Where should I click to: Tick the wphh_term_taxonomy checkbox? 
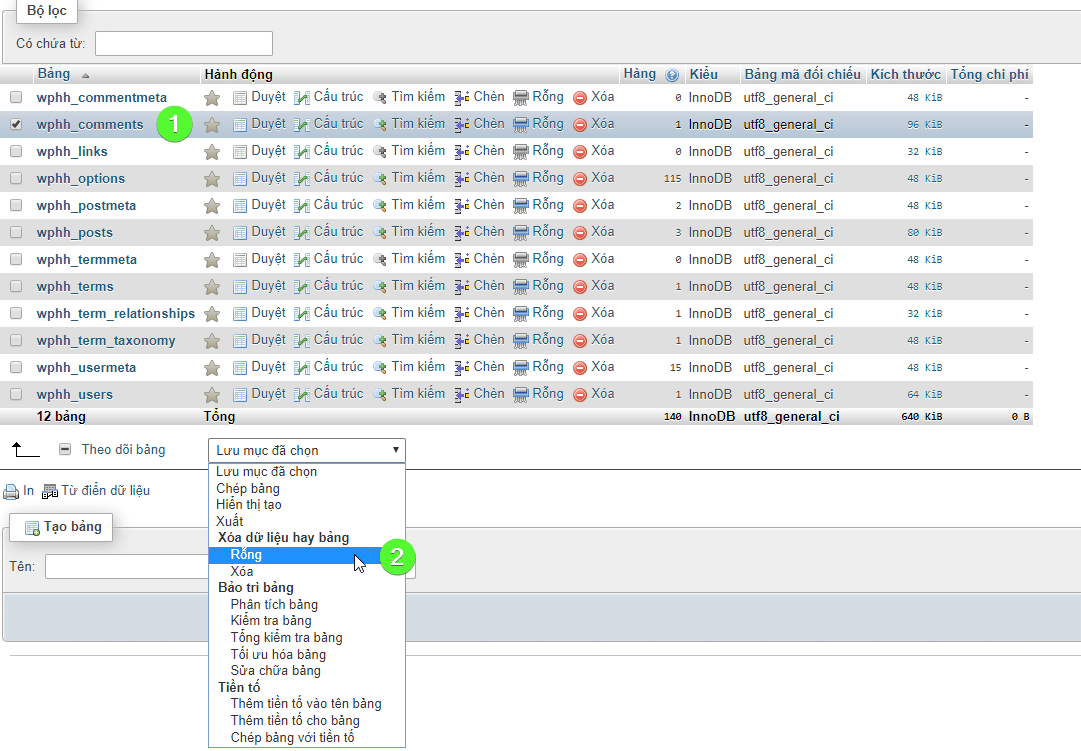tap(16, 341)
